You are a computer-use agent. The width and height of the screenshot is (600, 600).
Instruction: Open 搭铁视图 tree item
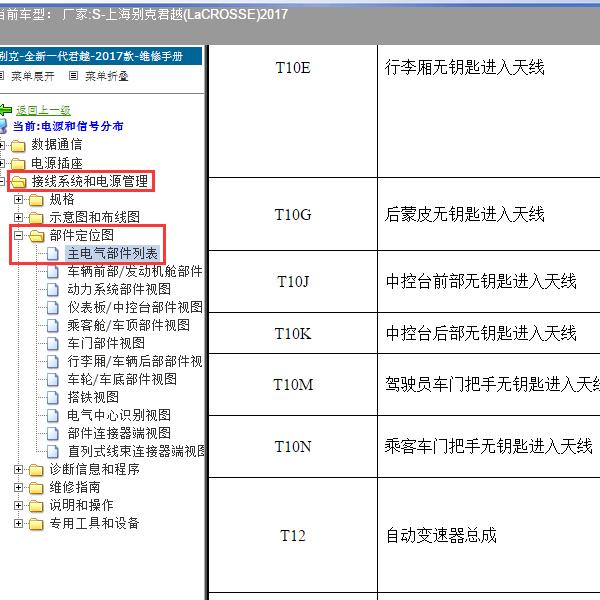pyautogui.click(x=93, y=397)
